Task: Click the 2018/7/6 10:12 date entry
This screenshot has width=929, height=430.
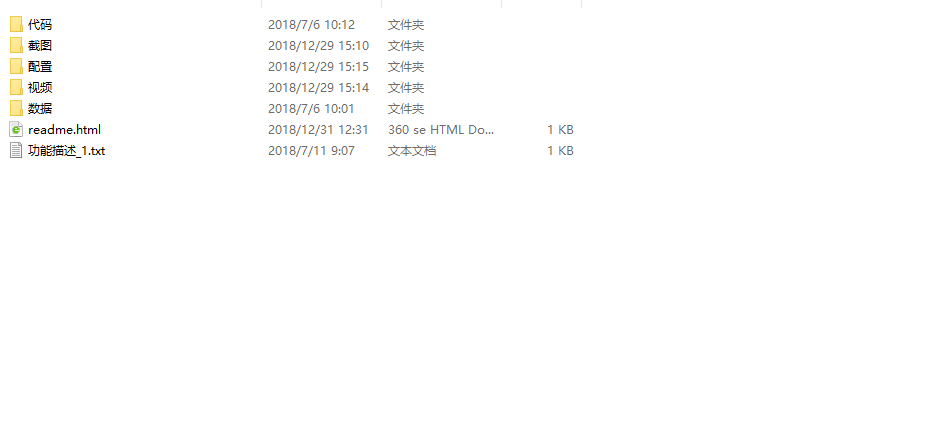Action: click(x=311, y=25)
